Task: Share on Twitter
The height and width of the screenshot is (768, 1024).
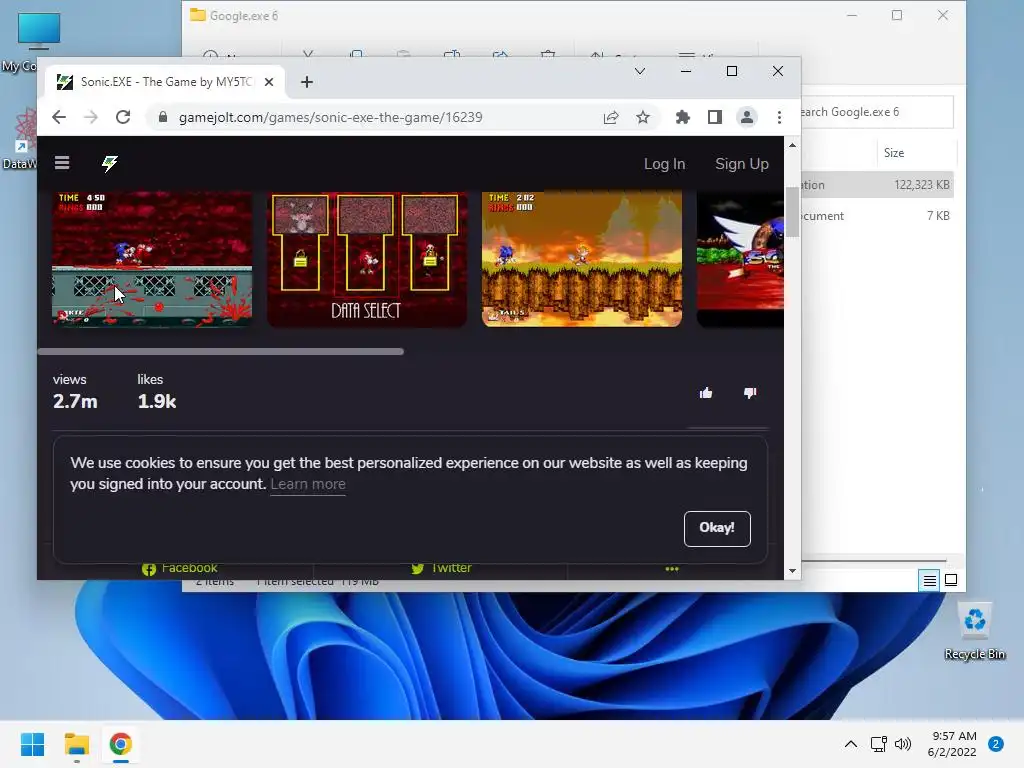Action: point(441,568)
